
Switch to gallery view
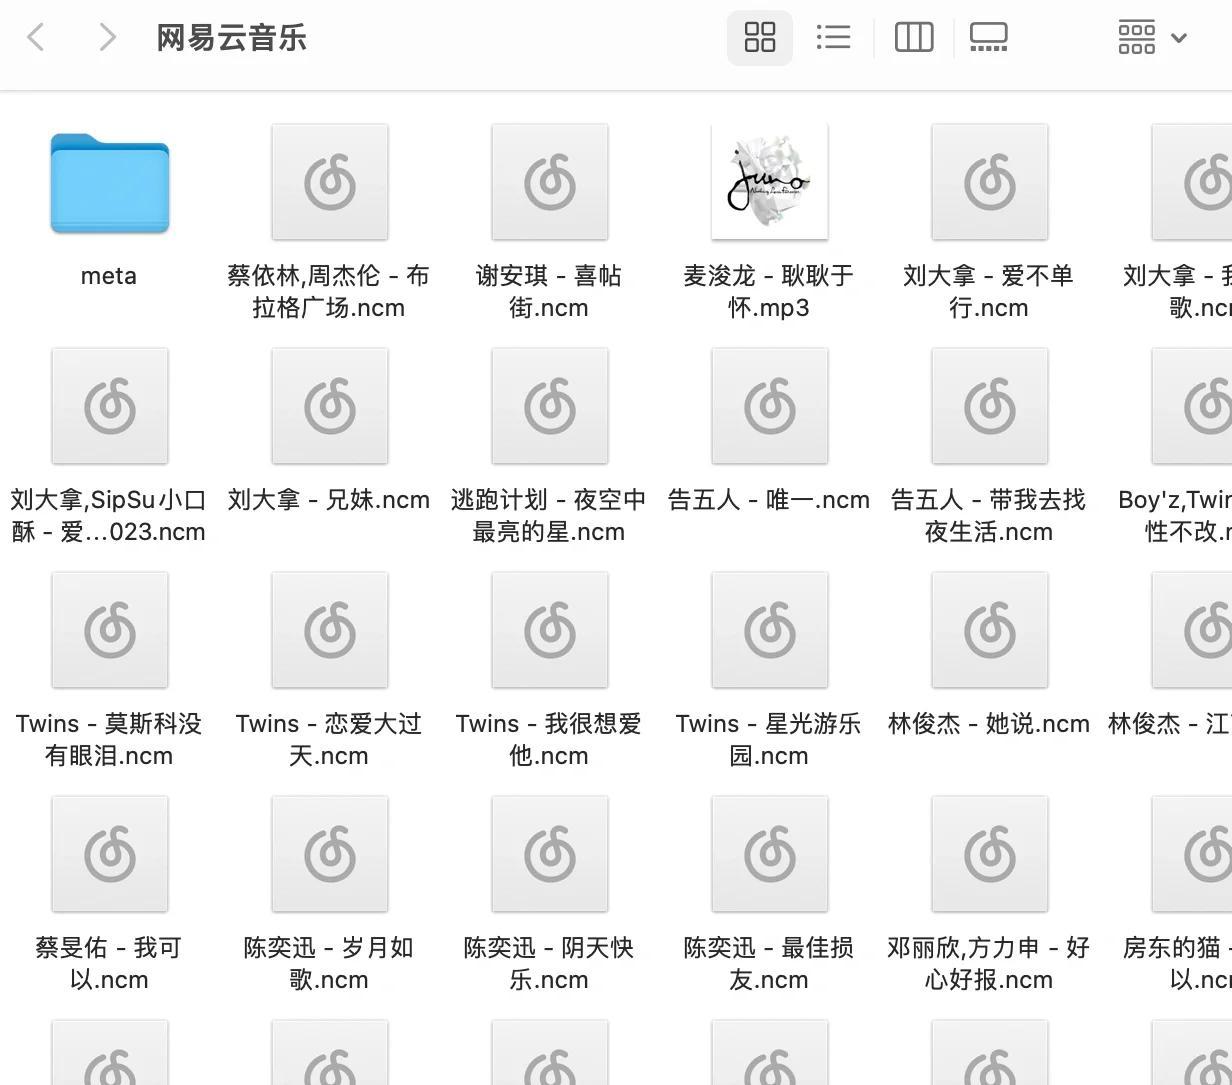tap(988, 38)
